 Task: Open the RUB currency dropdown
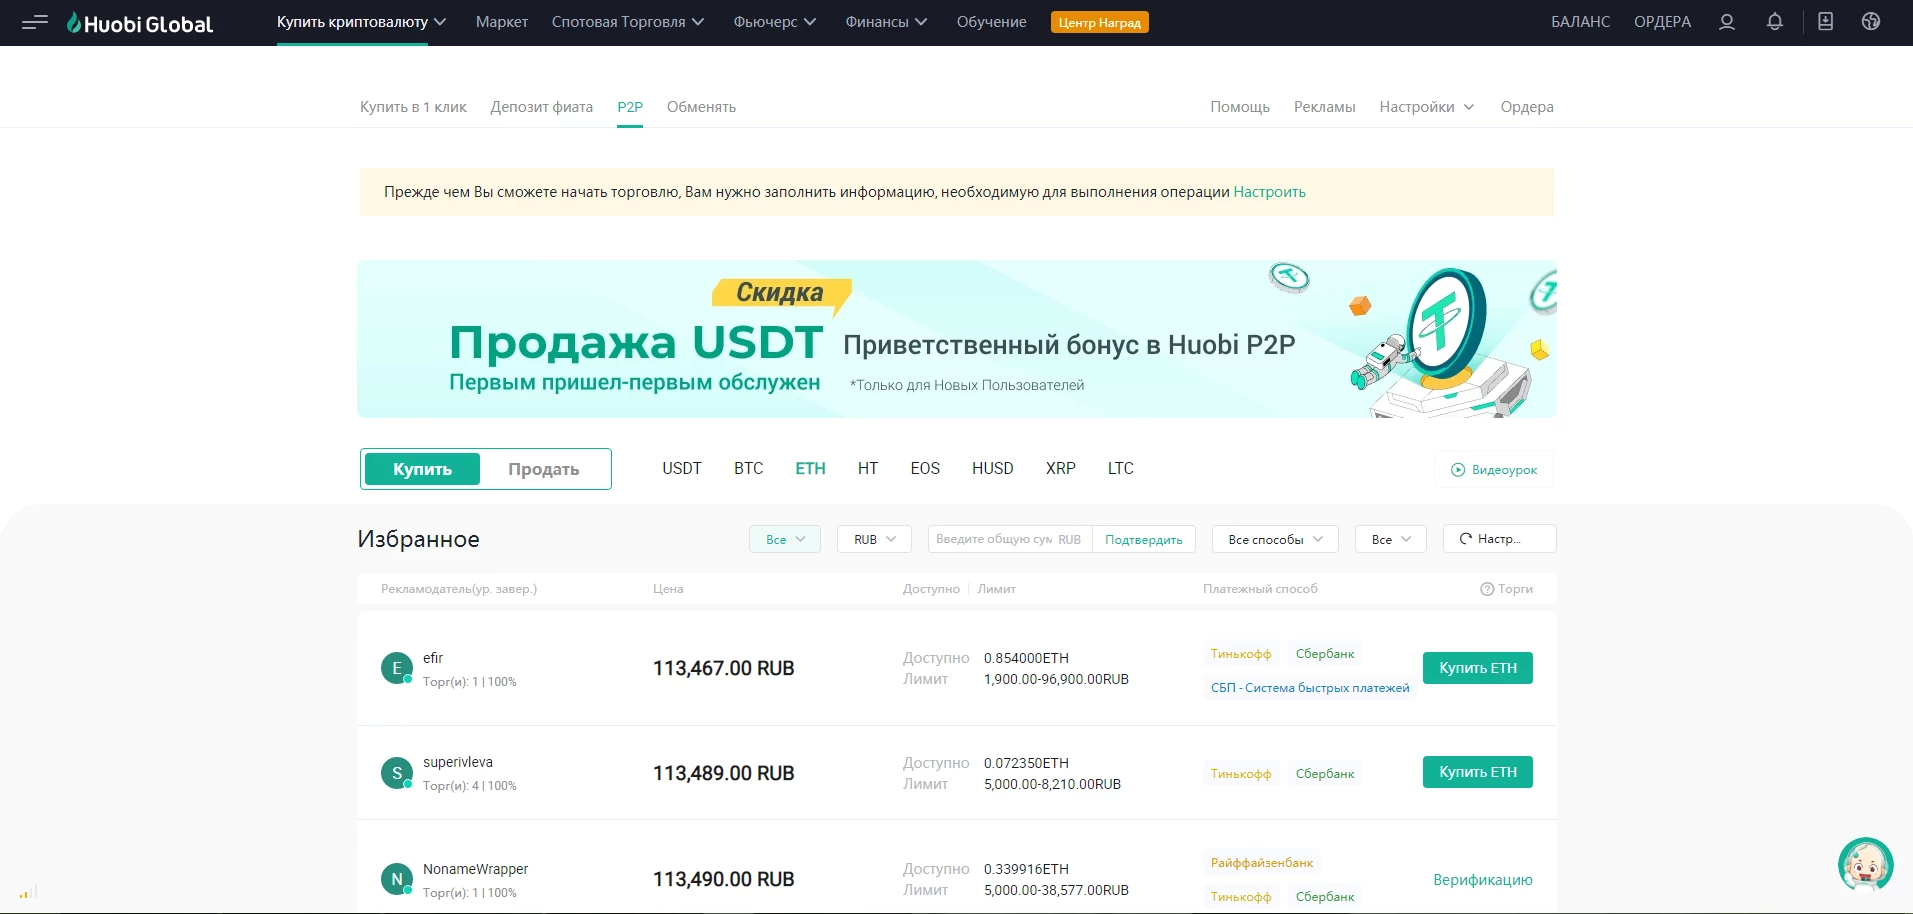[x=874, y=539]
